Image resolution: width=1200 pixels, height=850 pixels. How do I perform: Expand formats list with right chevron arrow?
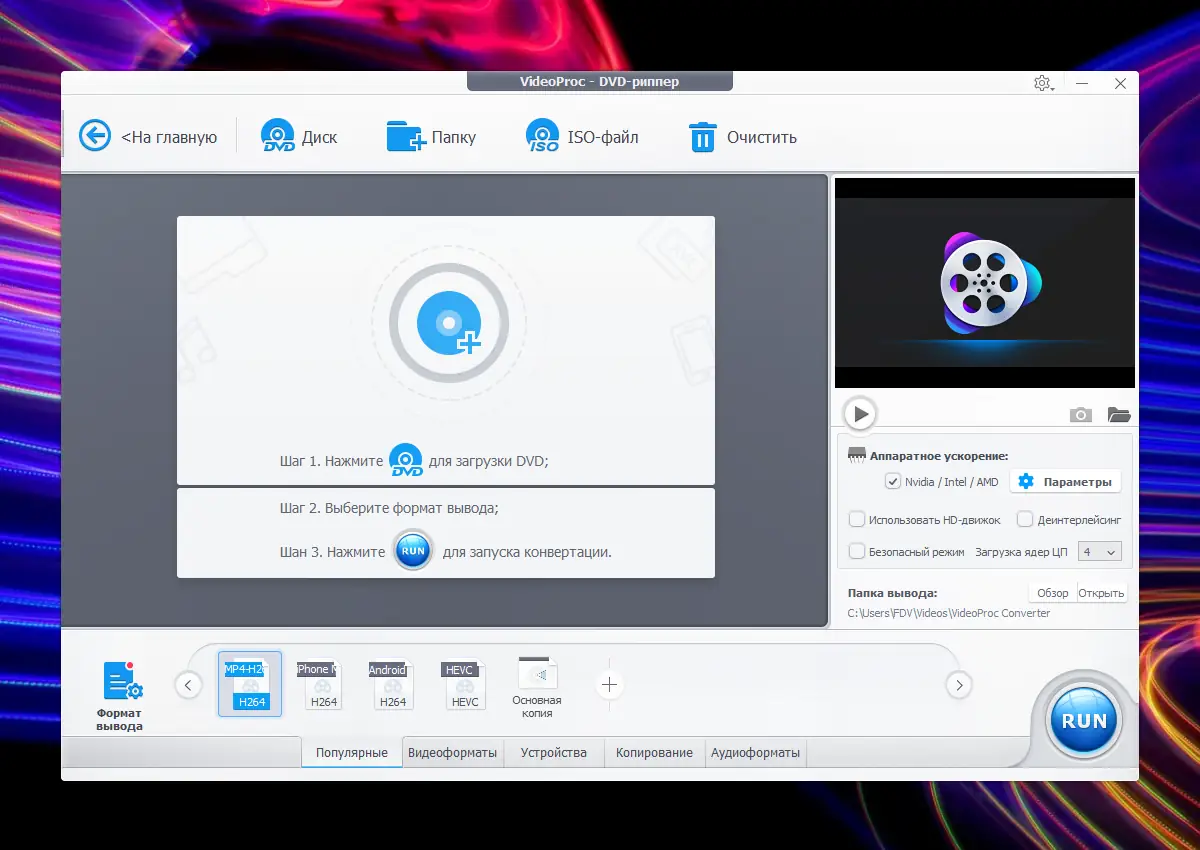click(958, 685)
